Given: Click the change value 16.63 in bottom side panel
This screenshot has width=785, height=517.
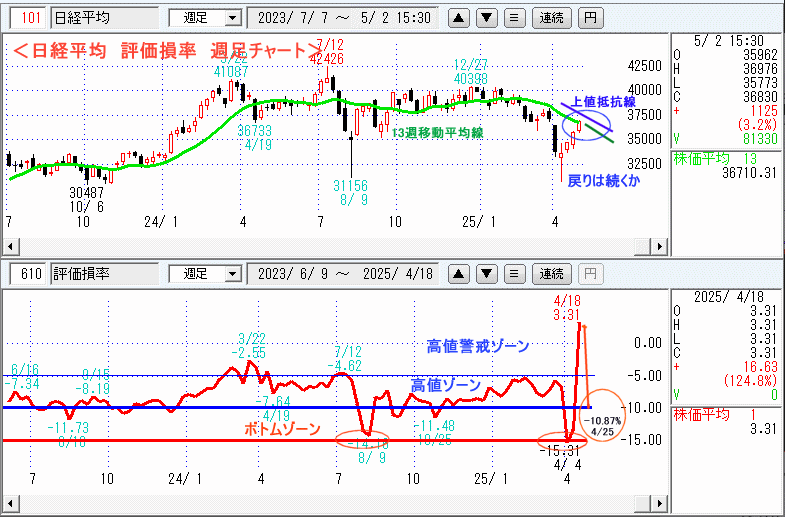Looking at the screenshot, I should 760,367.
